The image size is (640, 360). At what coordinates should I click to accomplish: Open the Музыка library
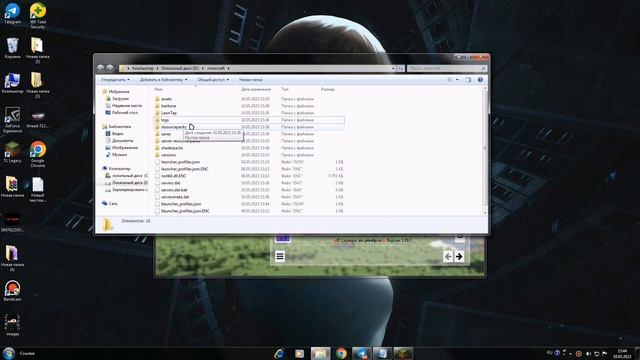click(116, 155)
